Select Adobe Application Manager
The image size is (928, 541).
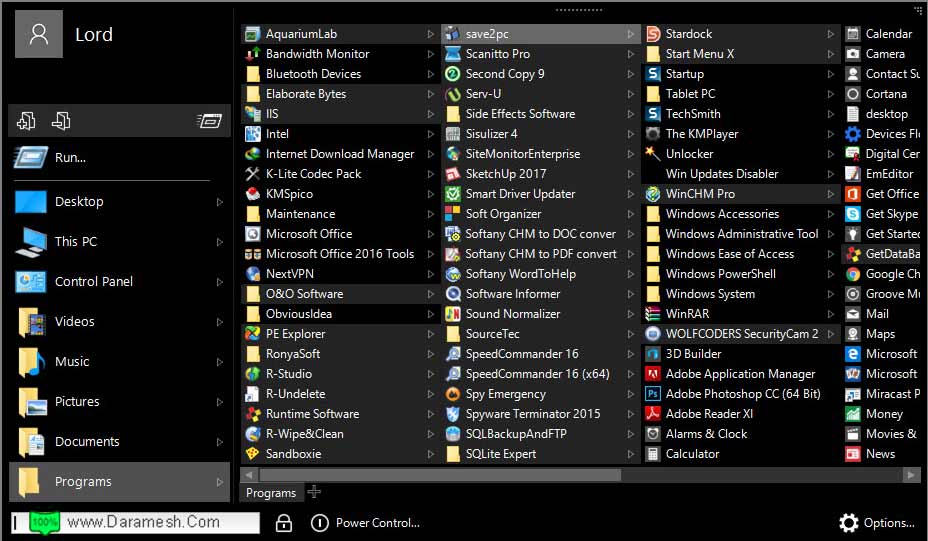coord(740,374)
